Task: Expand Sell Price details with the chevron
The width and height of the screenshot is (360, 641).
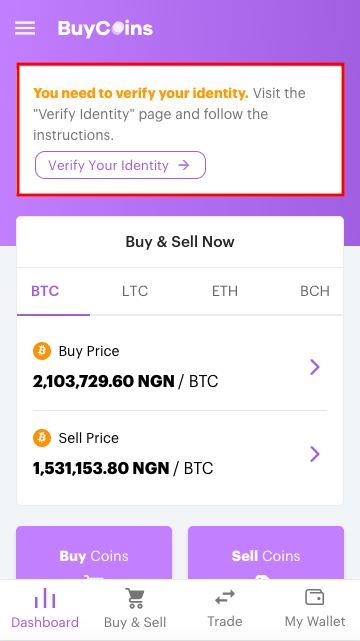Action: click(315, 454)
